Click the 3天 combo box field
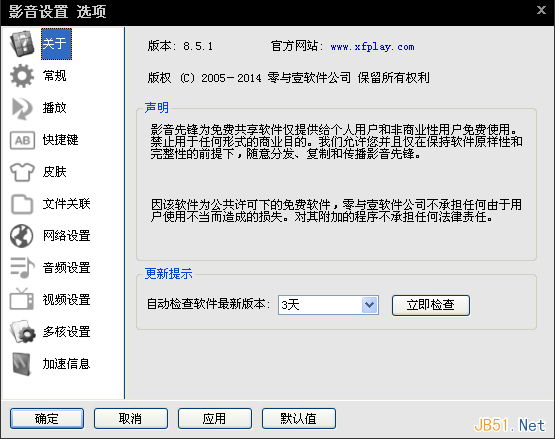555x439 pixels. point(328,305)
